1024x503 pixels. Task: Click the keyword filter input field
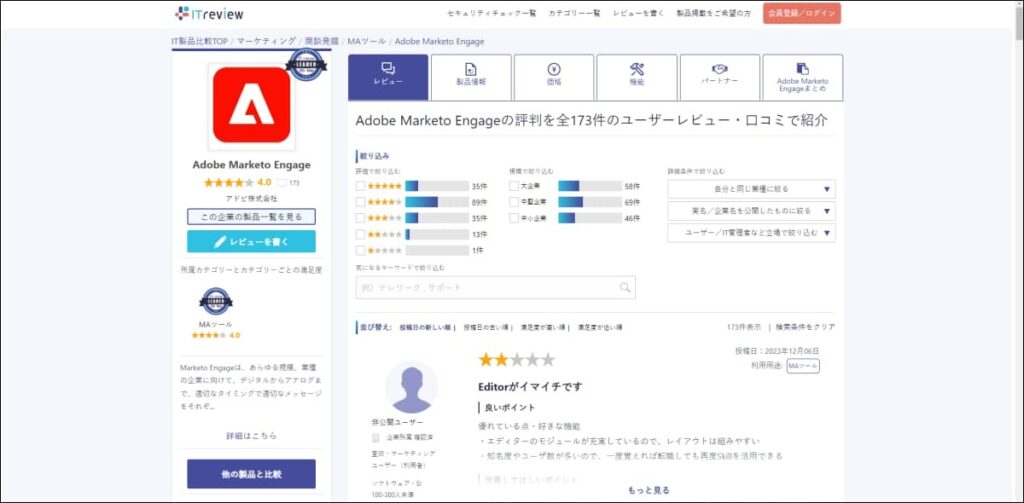click(x=495, y=287)
